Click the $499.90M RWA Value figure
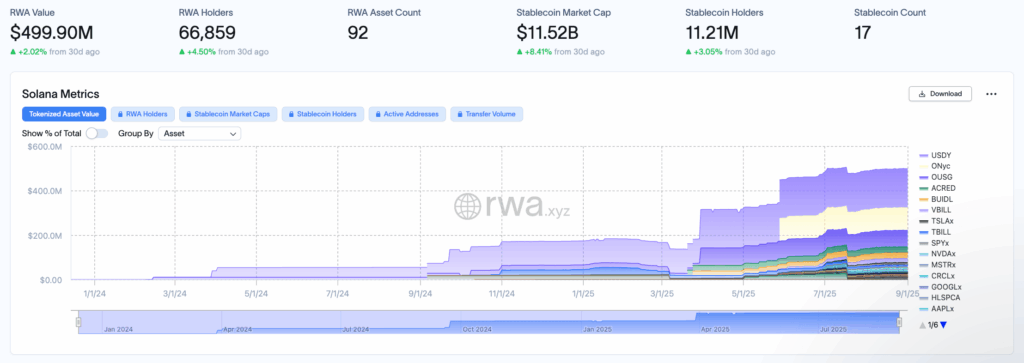Image resolution: width=1024 pixels, height=363 pixels. click(x=51, y=32)
